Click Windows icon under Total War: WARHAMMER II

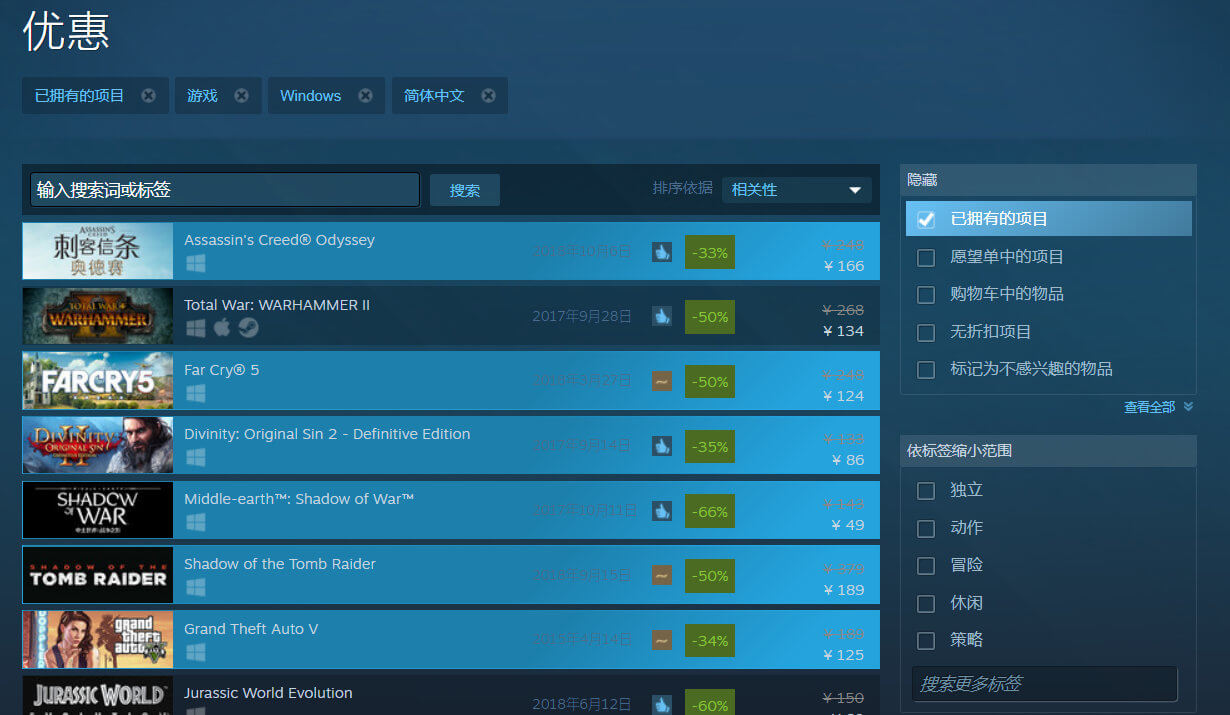coord(195,328)
